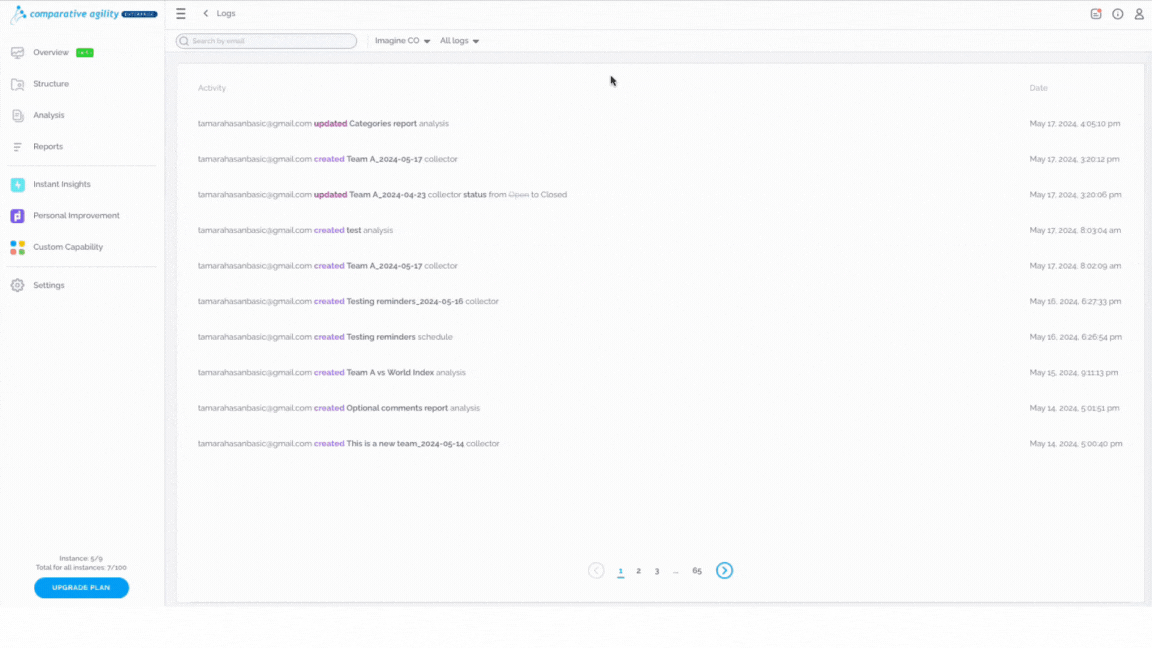Image resolution: width=1152 pixels, height=648 pixels.
Task: Click the created test analysis entry
Action: coord(295,231)
